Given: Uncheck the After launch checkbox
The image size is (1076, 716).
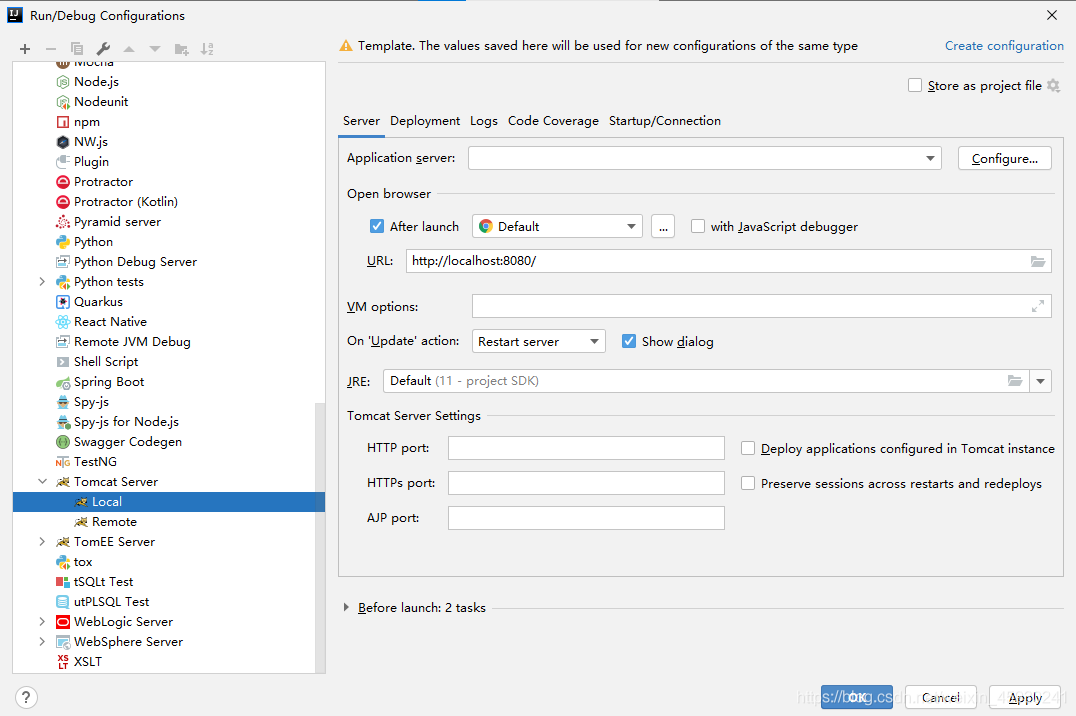Looking at the screenshot, I should point(377,227).
